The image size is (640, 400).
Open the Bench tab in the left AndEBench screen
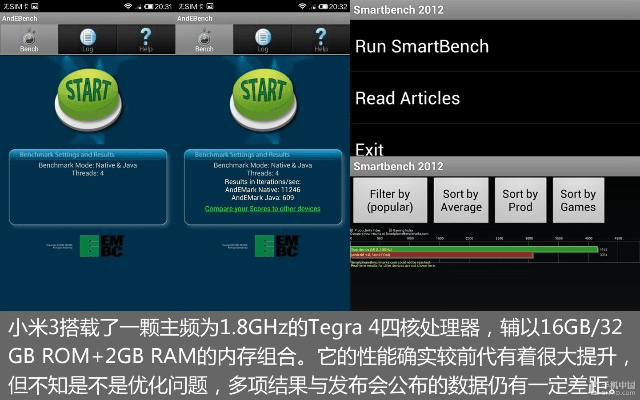pos(29,40)
